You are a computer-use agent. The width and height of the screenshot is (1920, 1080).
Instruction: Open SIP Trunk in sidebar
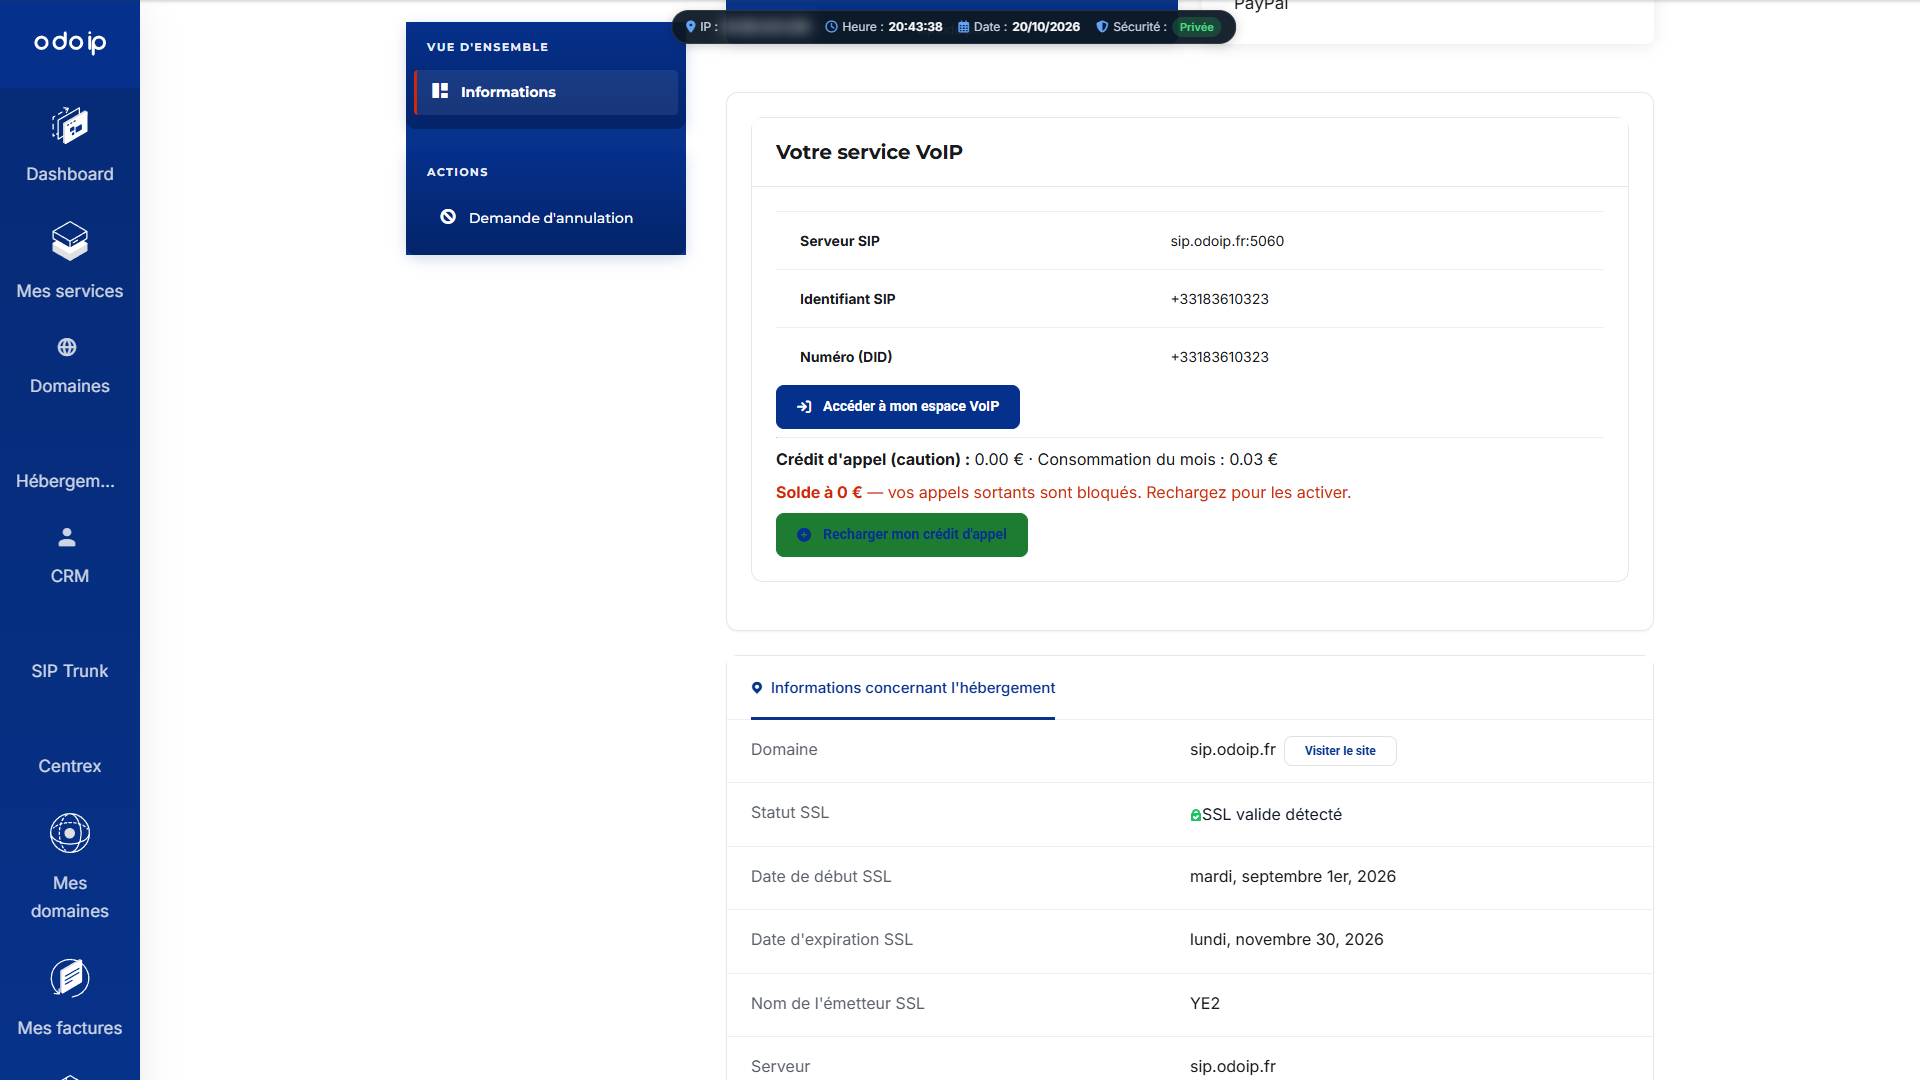pos(70,671)
